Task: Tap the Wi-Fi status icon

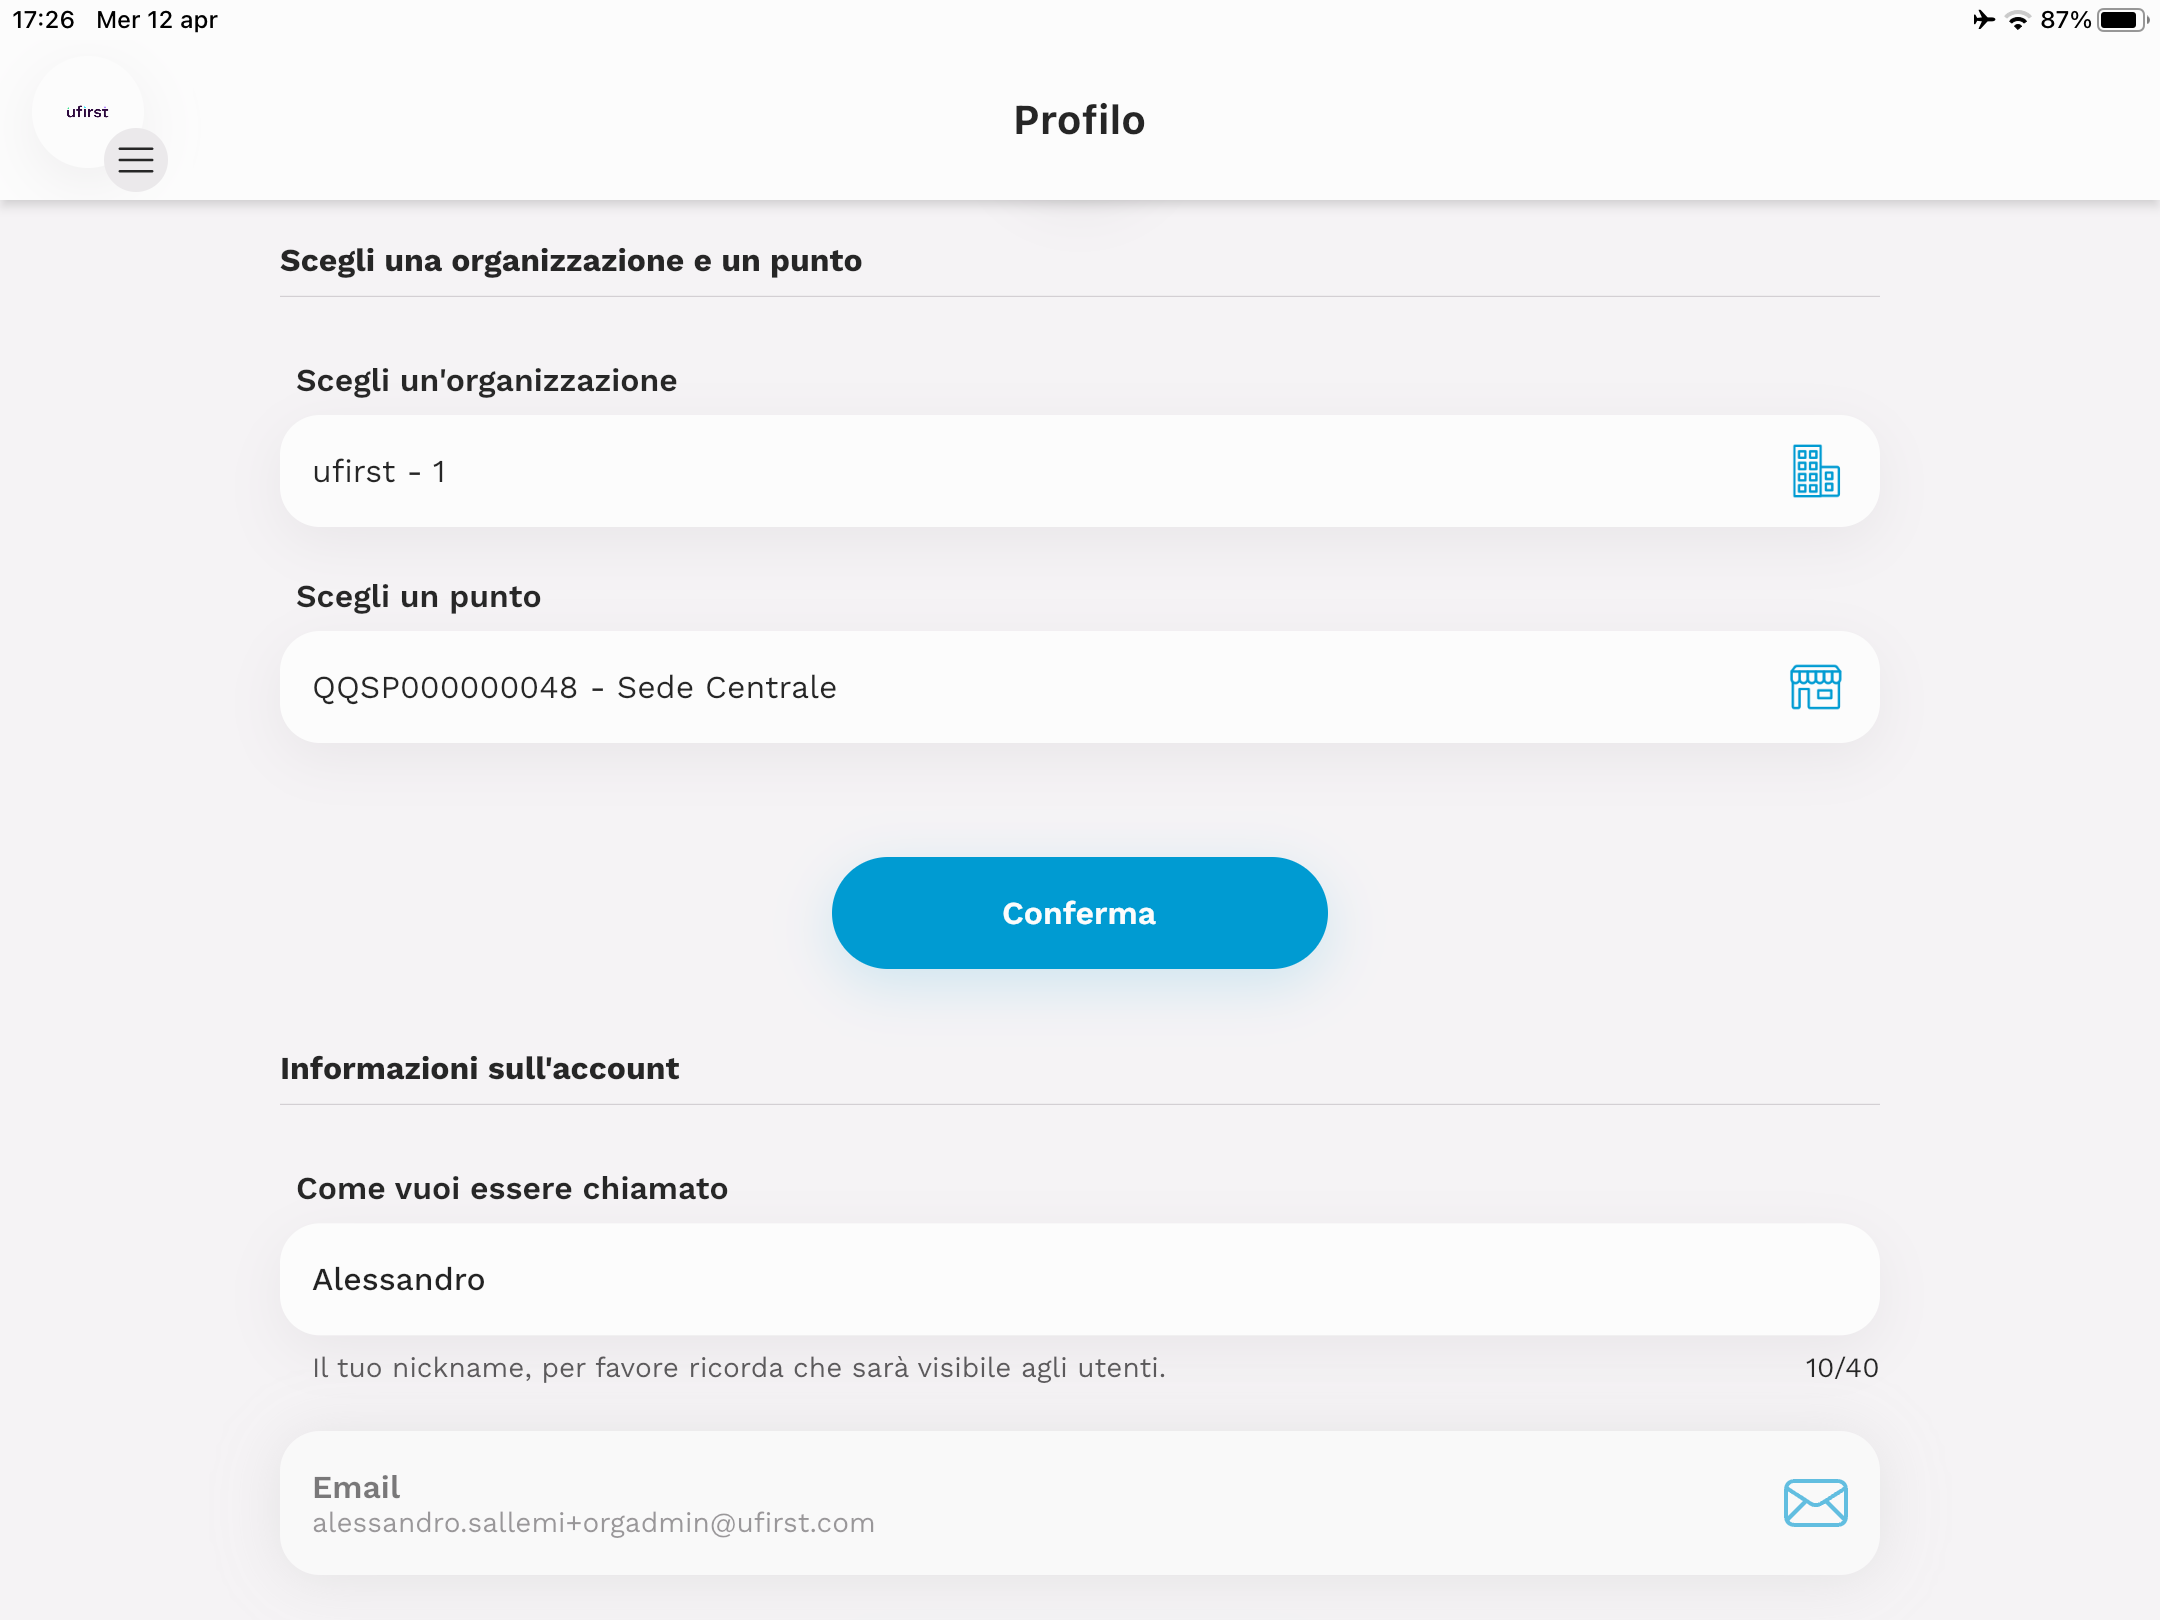Action: [2018, 20]
